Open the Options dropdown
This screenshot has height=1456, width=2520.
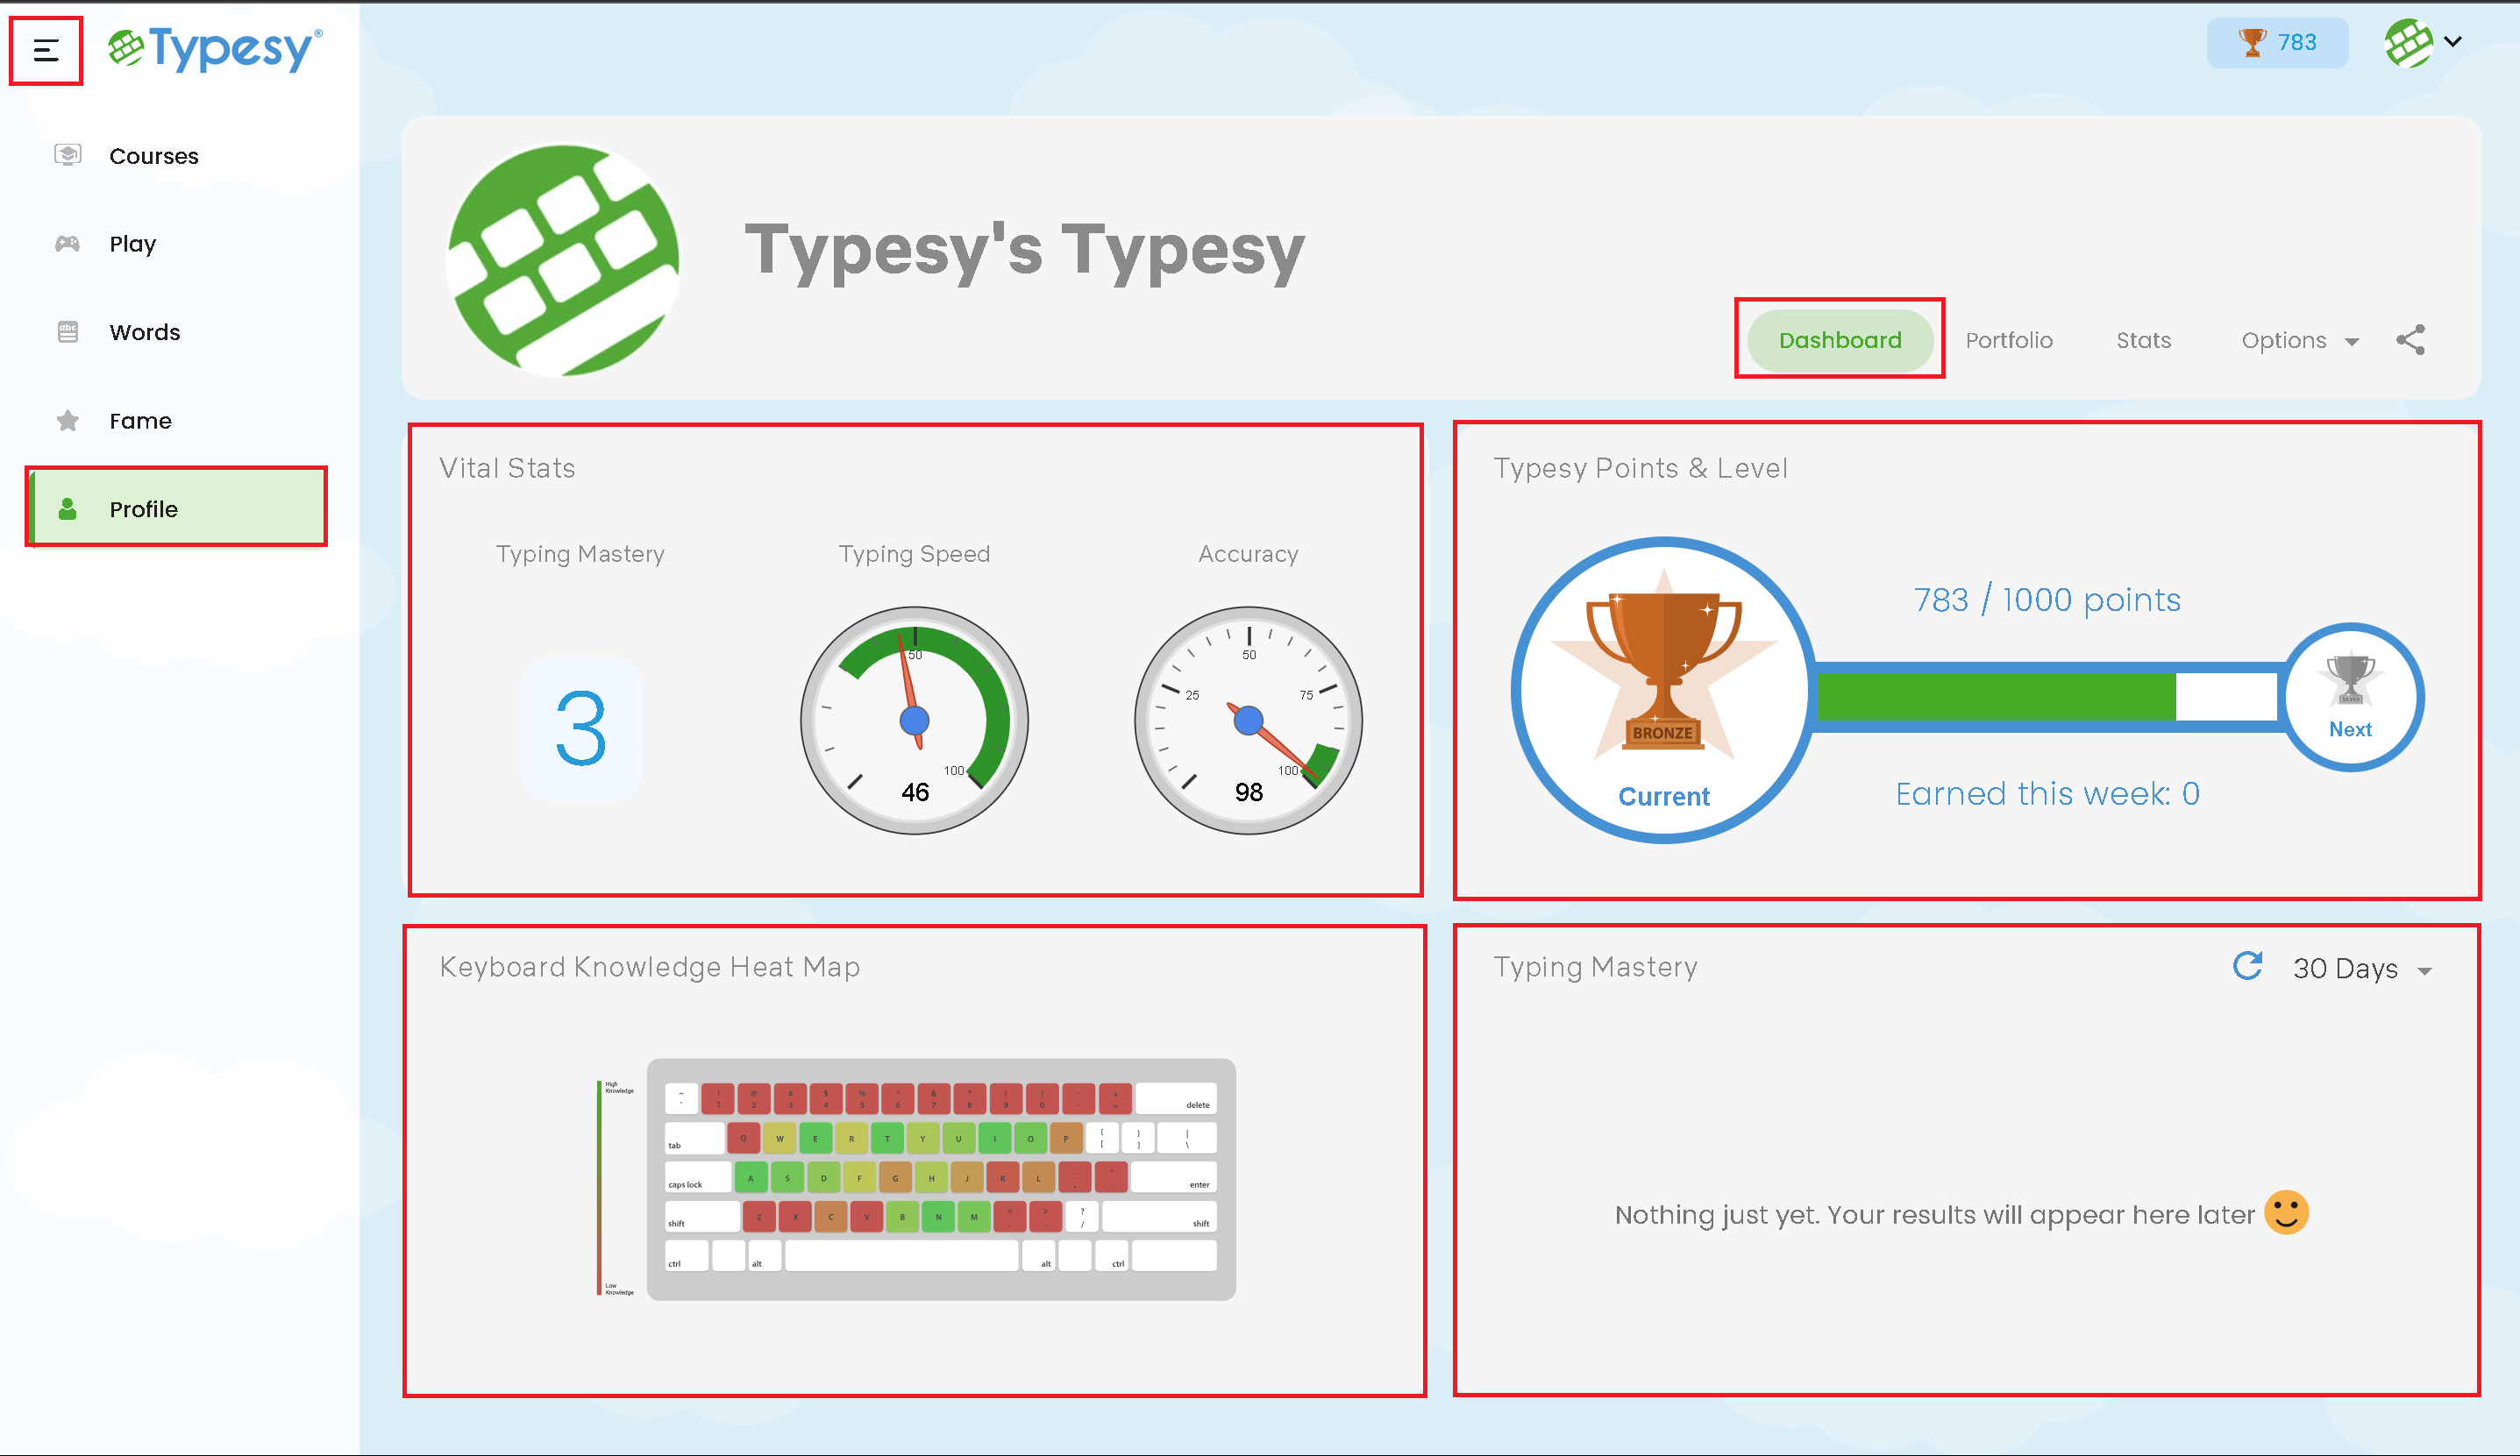click(x=2299, y=340)
